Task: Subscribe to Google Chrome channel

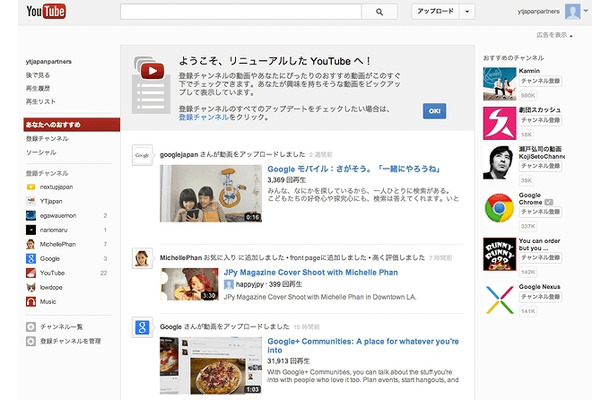Action: [540, 212]
